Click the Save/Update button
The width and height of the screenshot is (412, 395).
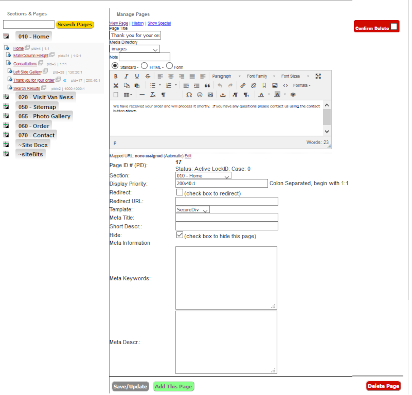[x=130, y=386]
